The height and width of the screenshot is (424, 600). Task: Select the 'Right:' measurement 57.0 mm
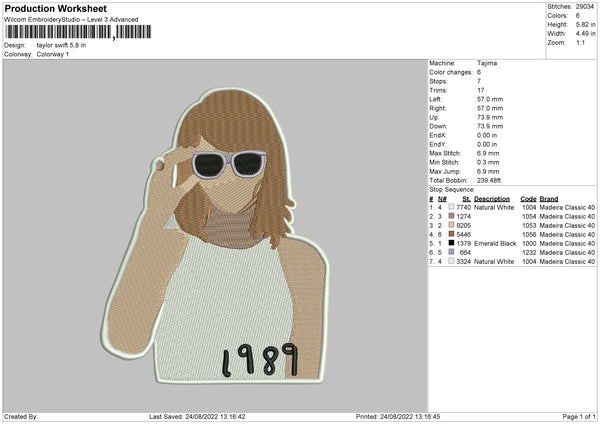pyautogui.click(x=490, y=108)
